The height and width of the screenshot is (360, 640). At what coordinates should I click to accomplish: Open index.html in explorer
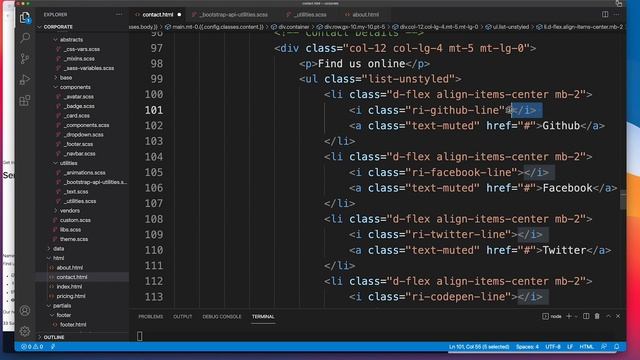pos(69,287)
